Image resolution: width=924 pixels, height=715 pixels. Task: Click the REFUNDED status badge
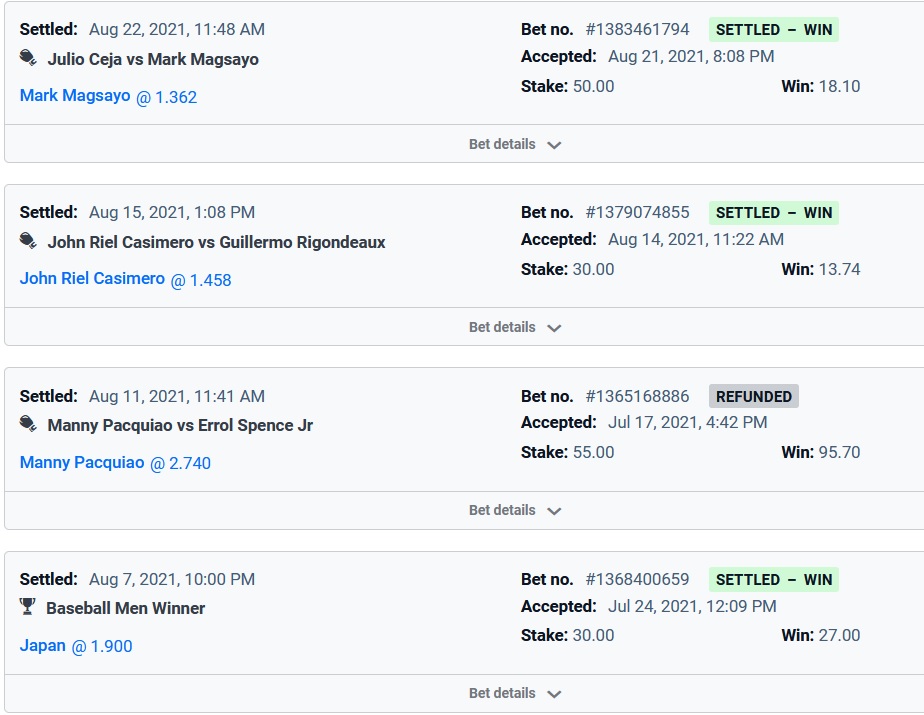[754, 396]
